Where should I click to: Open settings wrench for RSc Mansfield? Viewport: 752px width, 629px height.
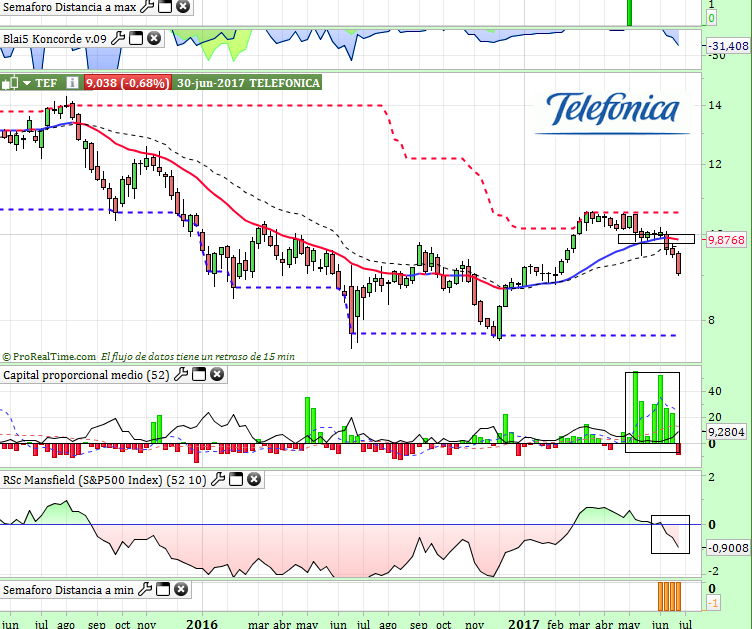218,479
